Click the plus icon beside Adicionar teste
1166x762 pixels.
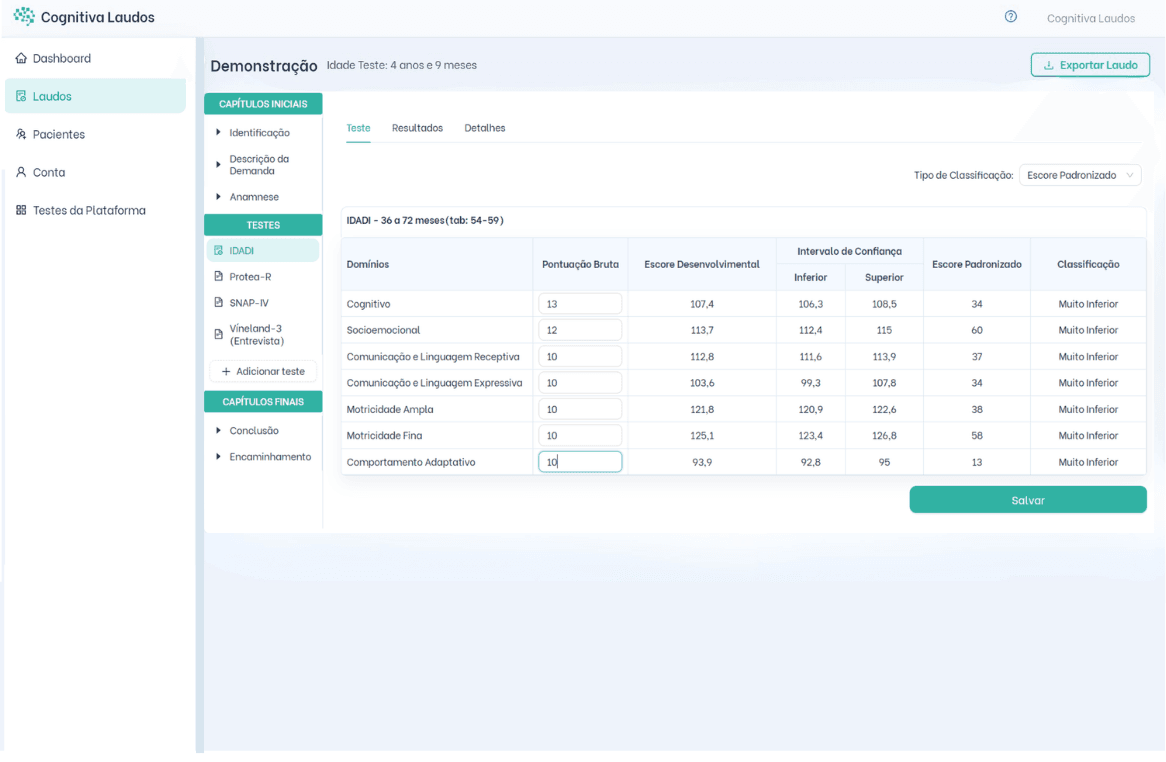226,371
